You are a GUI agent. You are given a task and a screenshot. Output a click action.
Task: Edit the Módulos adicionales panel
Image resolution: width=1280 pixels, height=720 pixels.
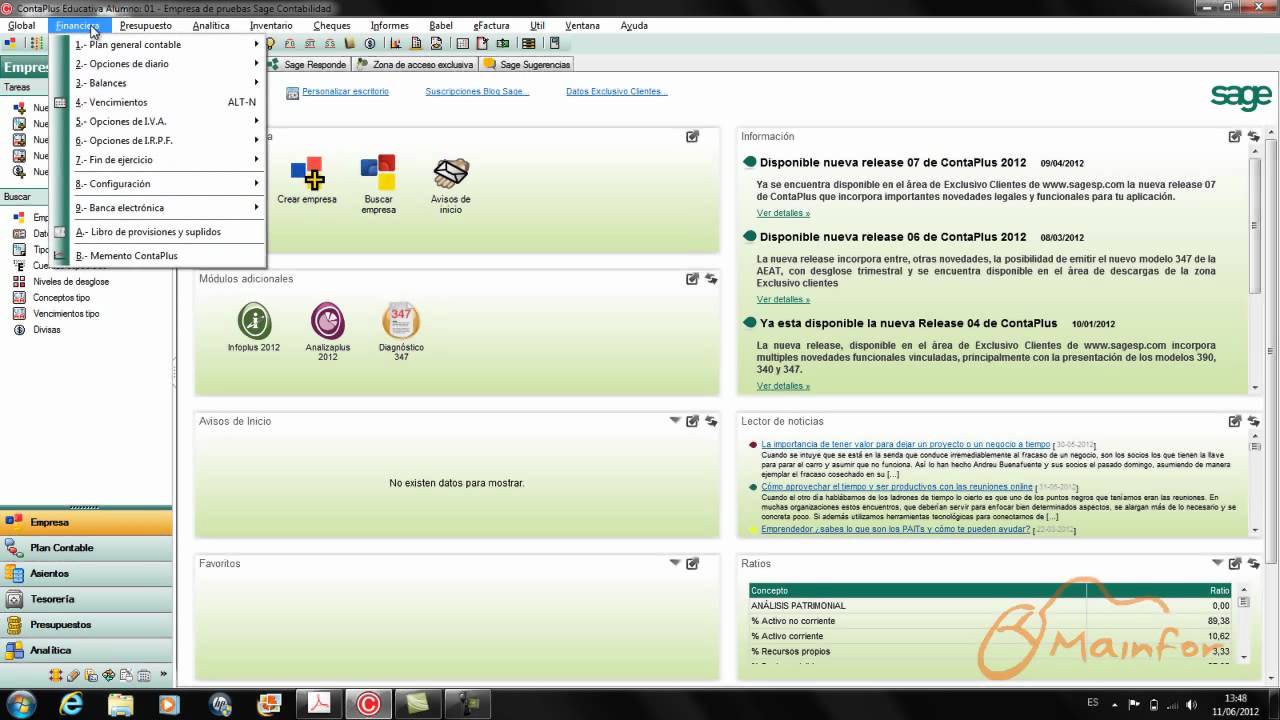coord(692,279)
